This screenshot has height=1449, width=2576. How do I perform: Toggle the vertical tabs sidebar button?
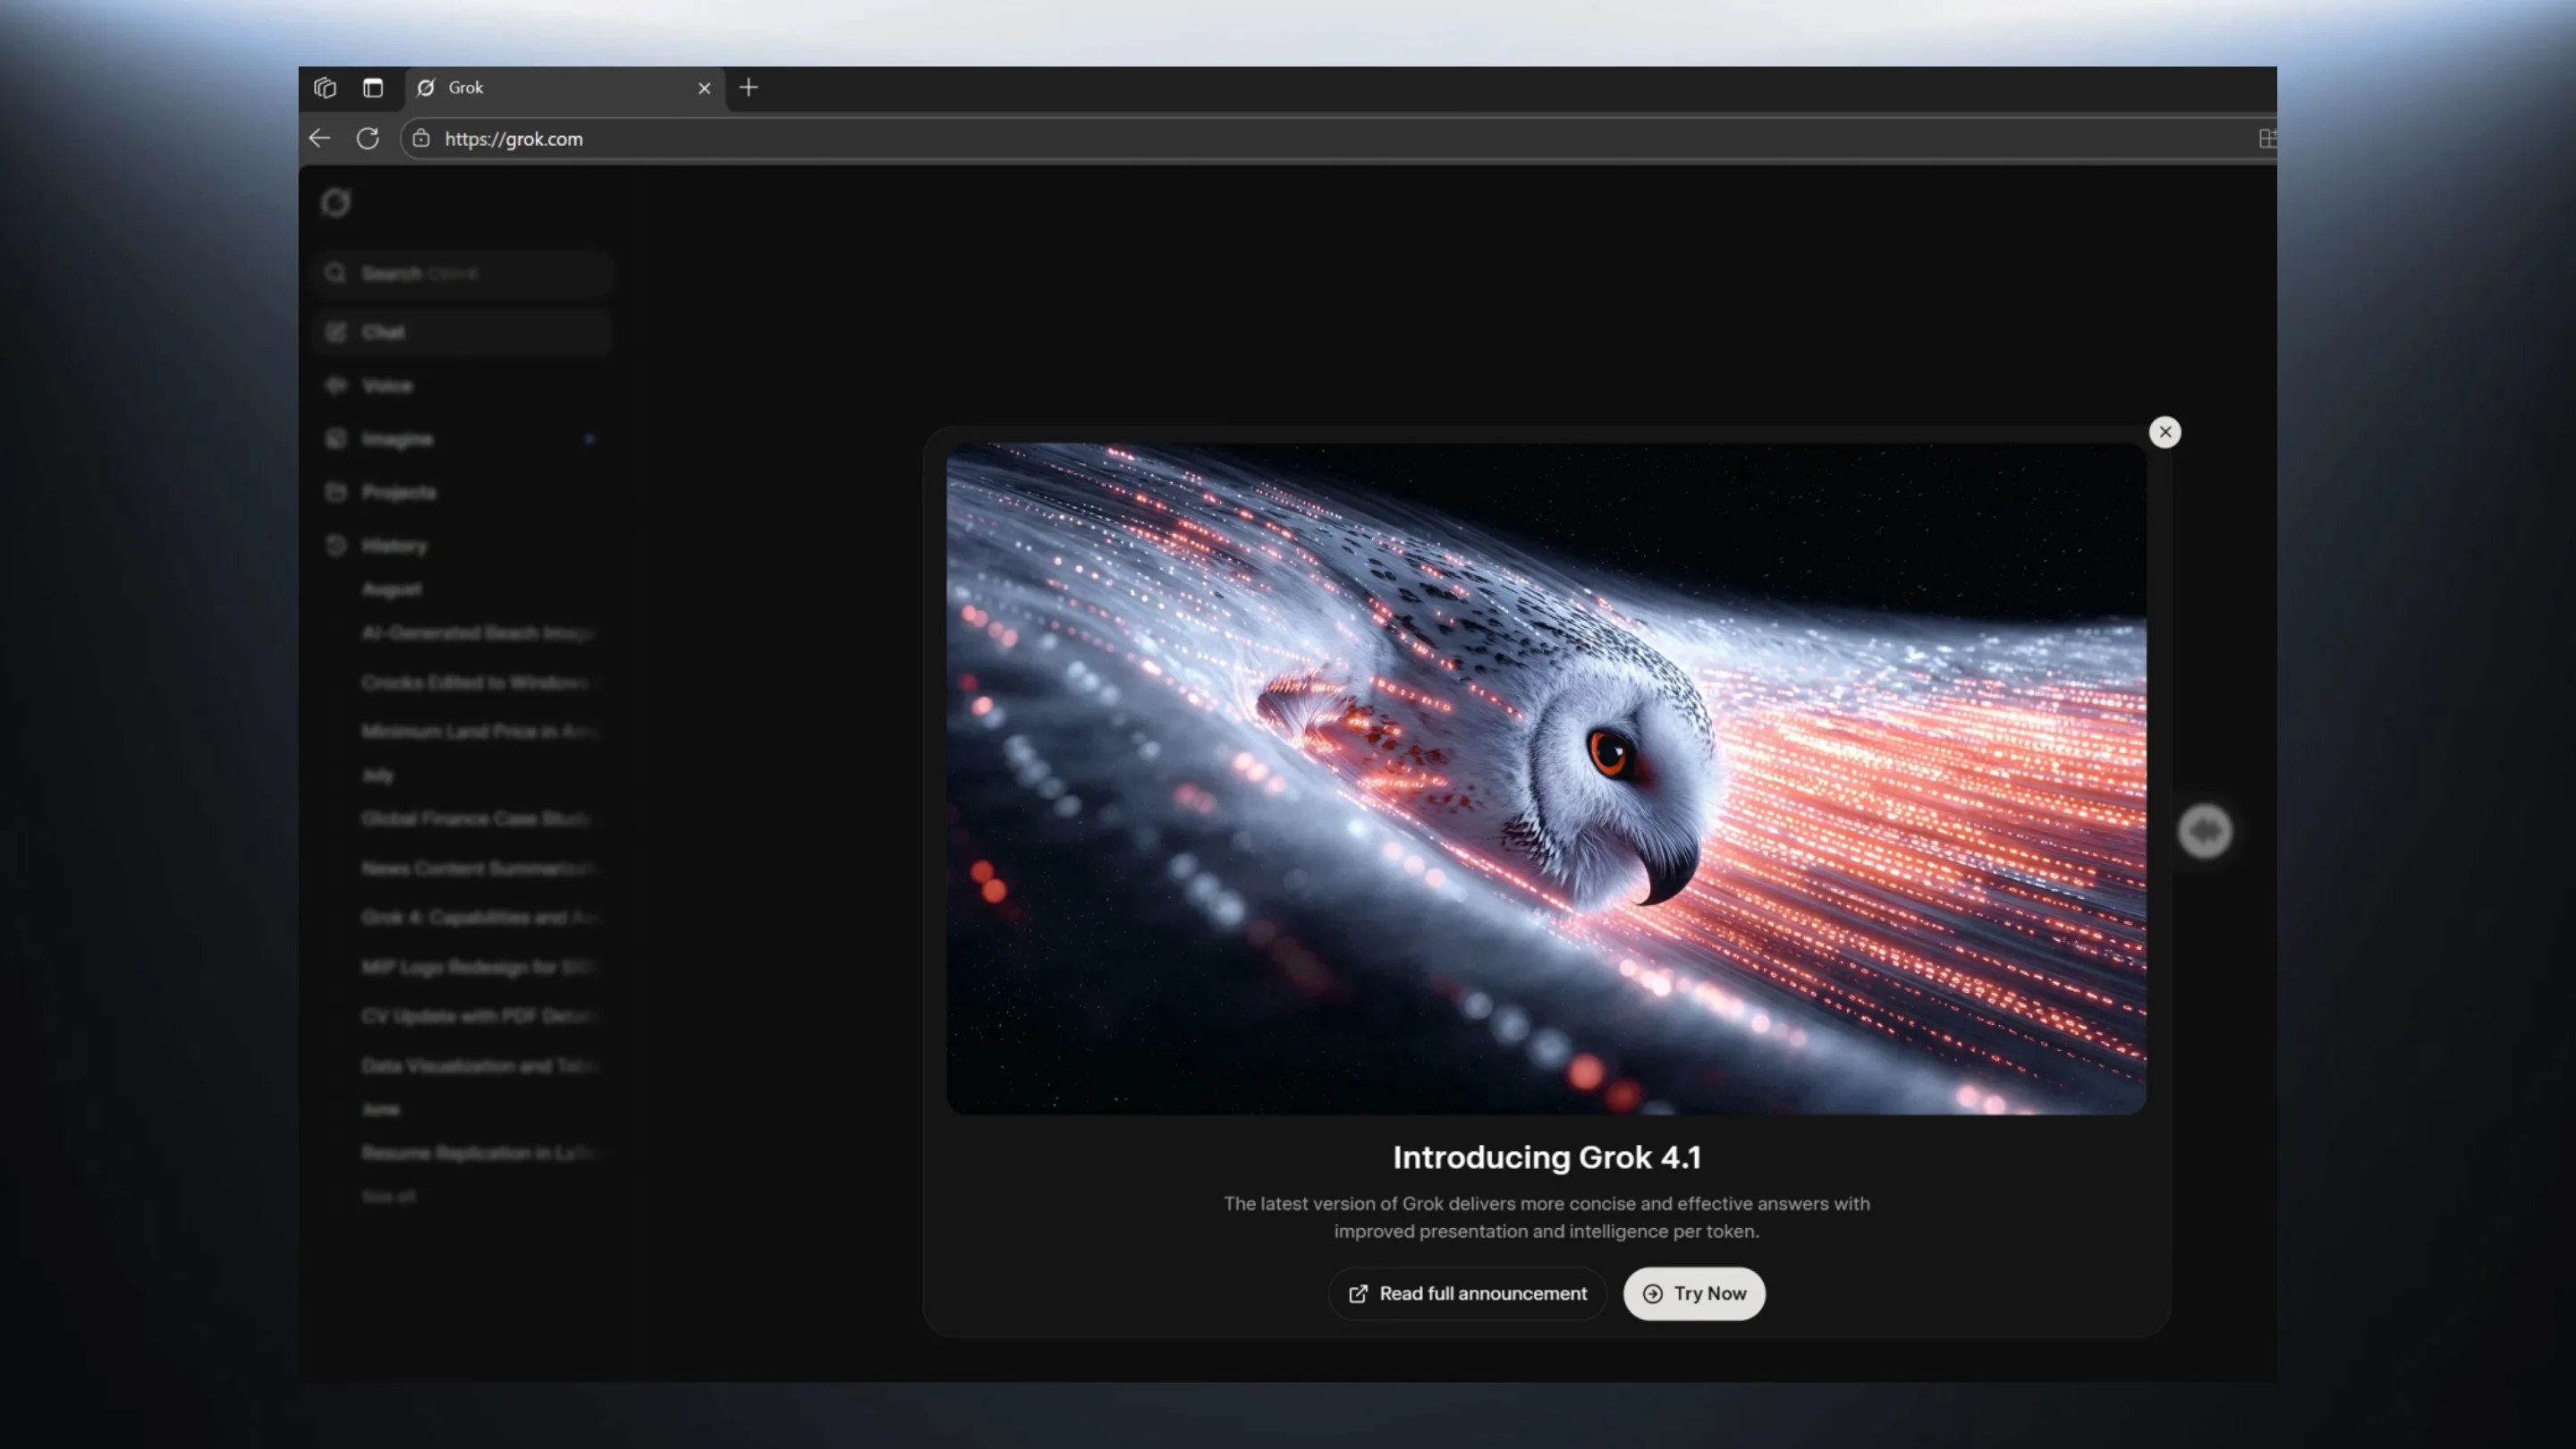coord(373,88)
